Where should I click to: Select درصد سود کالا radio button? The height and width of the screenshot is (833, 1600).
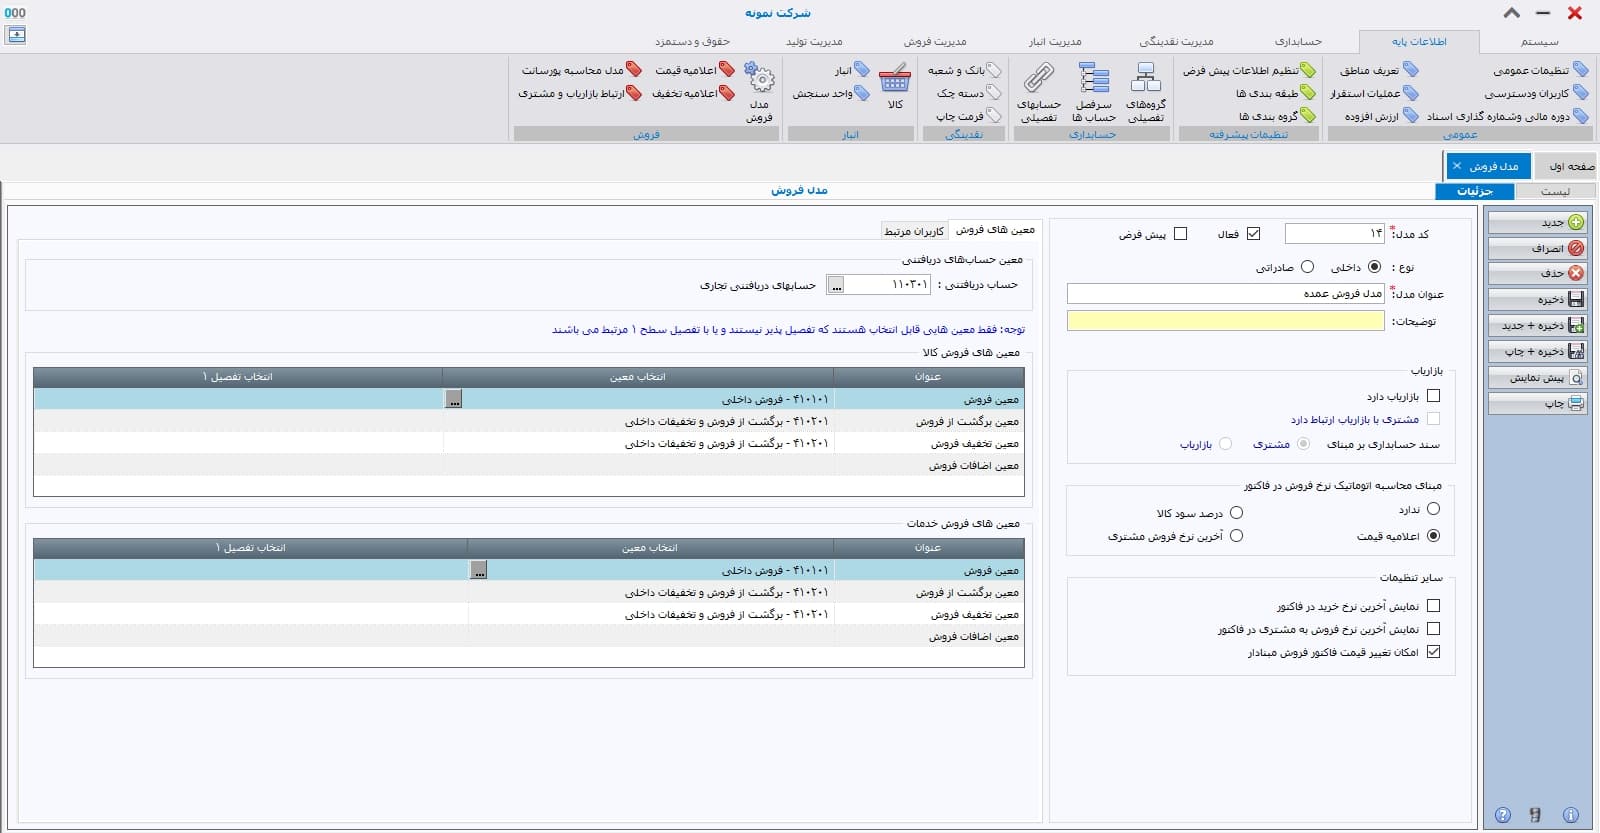pyautogui.click(x=1236, y=512)
